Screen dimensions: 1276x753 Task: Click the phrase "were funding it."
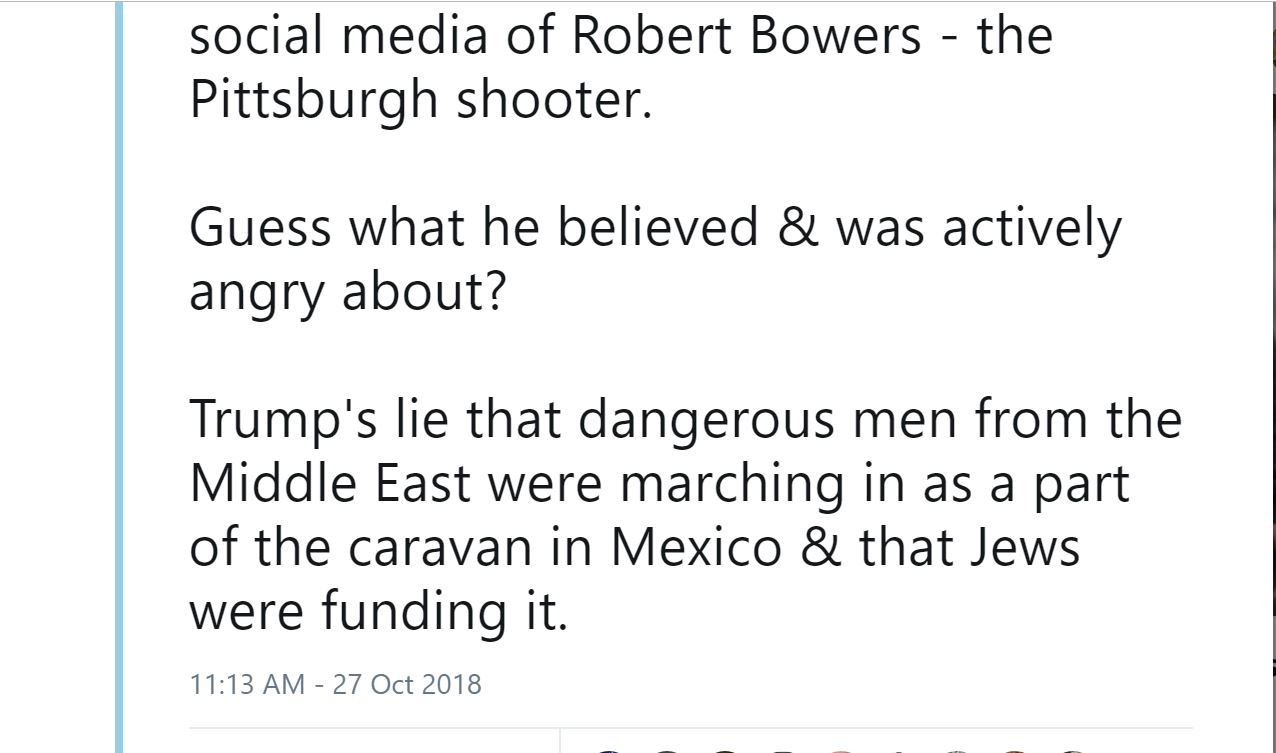[x=378, y=612]
